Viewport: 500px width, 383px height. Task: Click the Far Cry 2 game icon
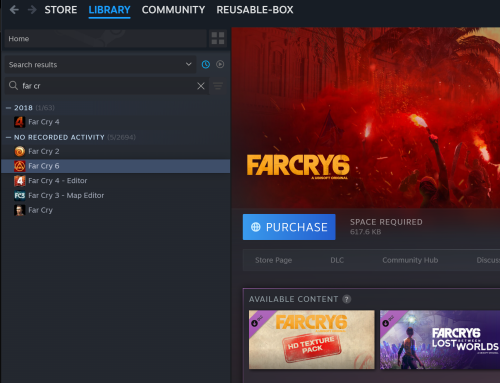coord(19,151)
